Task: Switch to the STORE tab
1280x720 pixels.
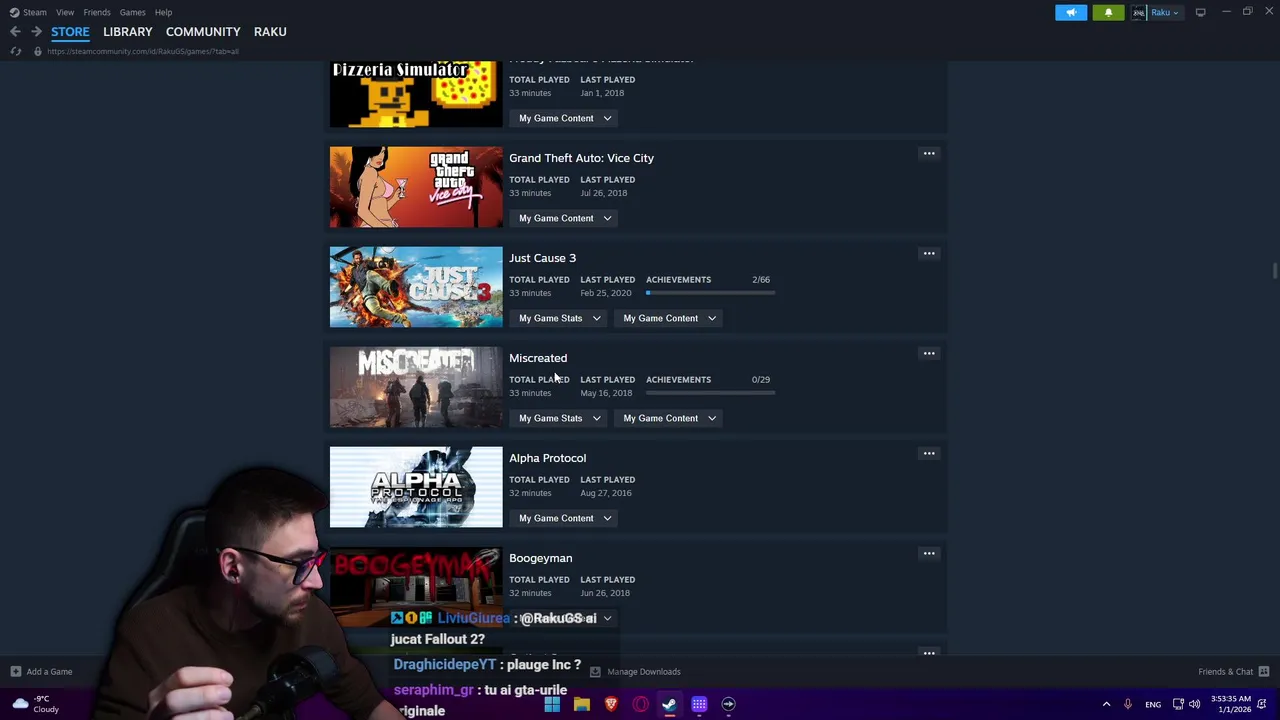Action: point(70,32)
